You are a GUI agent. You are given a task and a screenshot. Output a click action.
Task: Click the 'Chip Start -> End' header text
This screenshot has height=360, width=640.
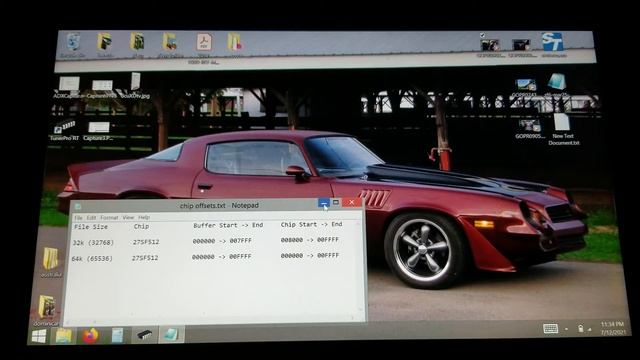tap(311, 224)
